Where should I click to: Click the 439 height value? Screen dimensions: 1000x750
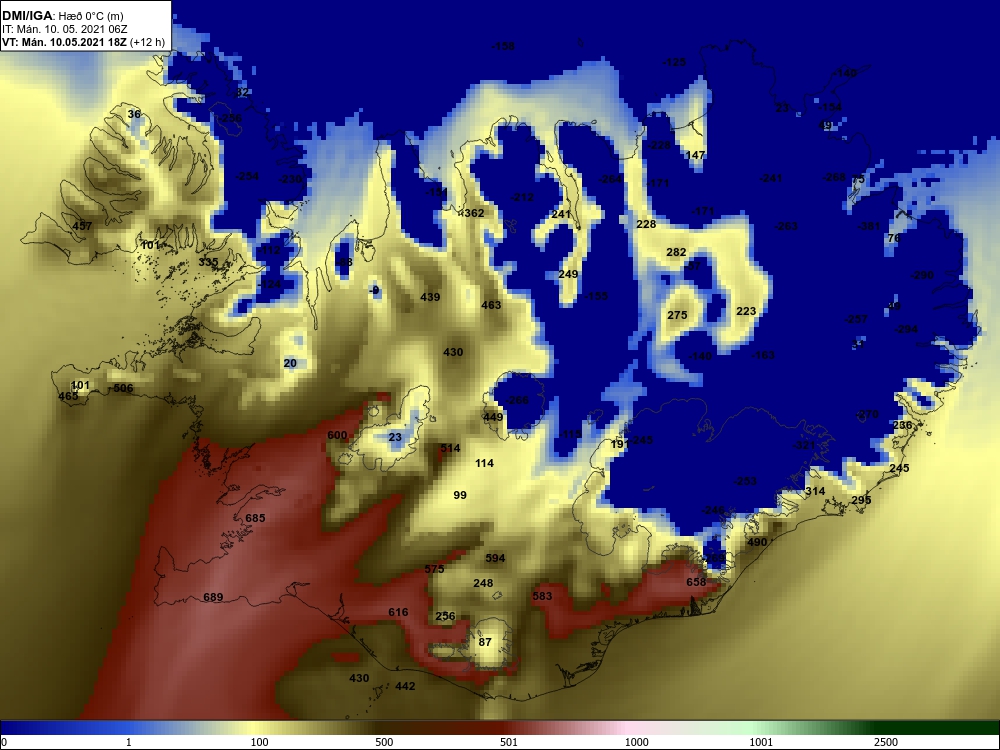pos(430,297)
